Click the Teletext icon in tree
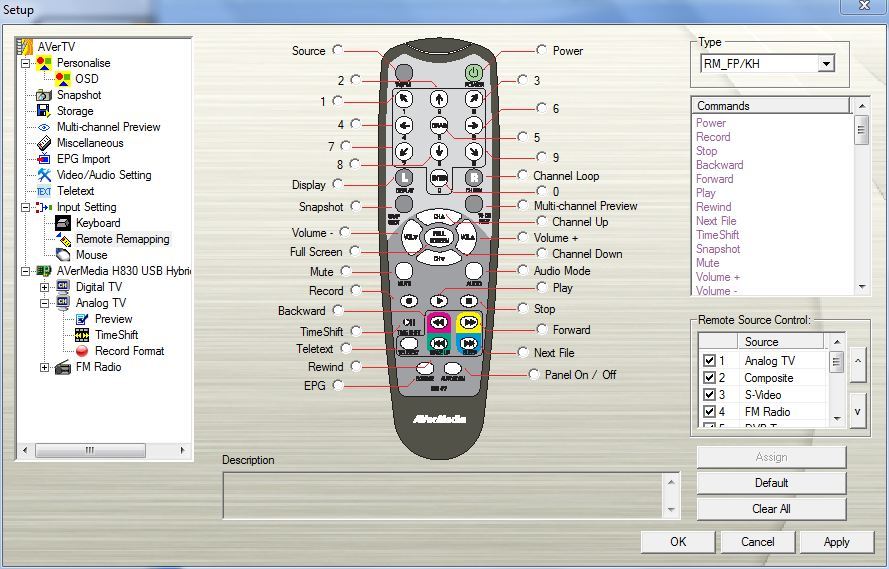Viewport: 889px width, 569px height. [x=44, y=191]
